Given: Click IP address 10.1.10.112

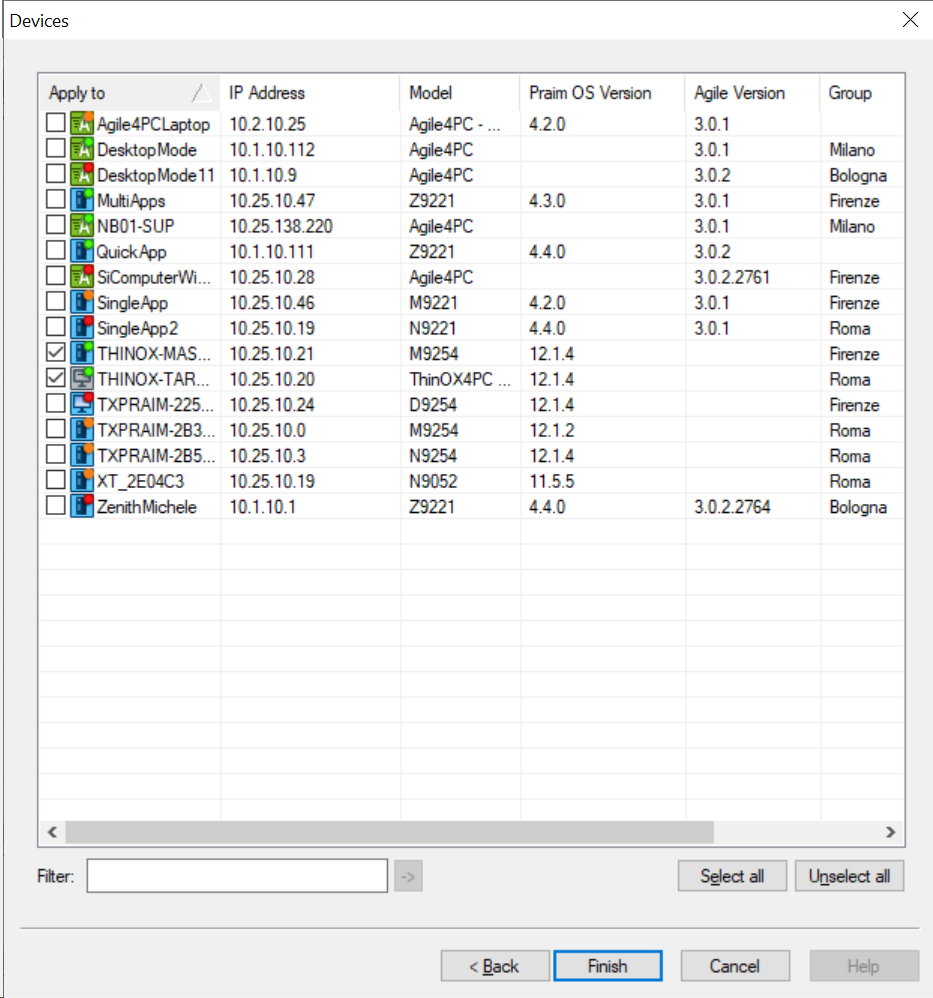Looking at the screenshot, I should point(272,150).
